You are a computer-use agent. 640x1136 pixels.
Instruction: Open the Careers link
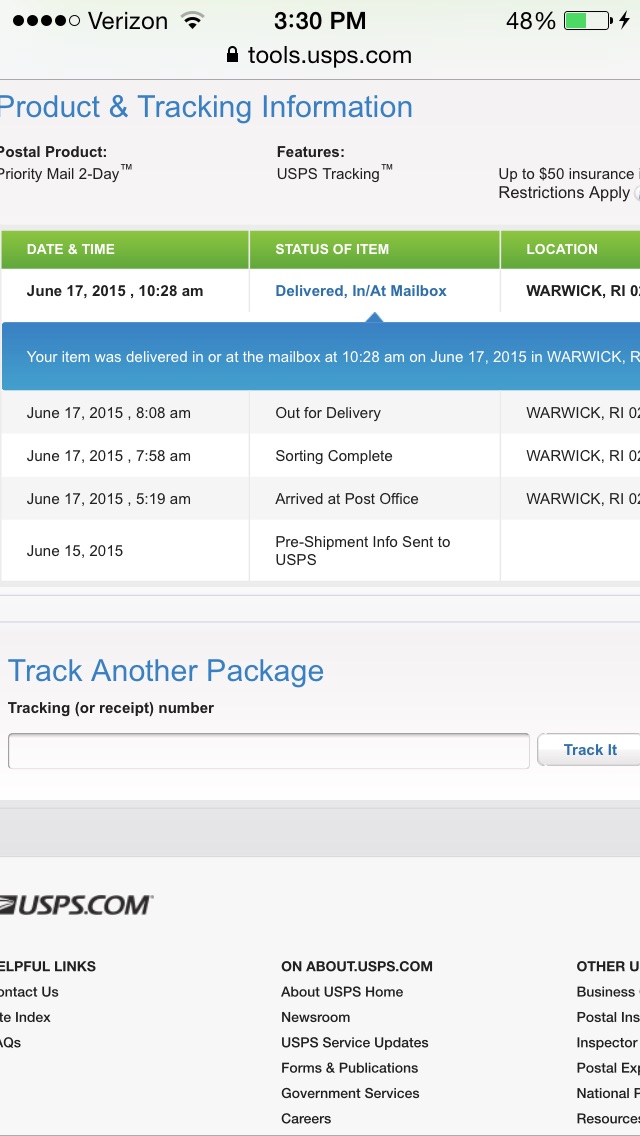pos(306,1119)
